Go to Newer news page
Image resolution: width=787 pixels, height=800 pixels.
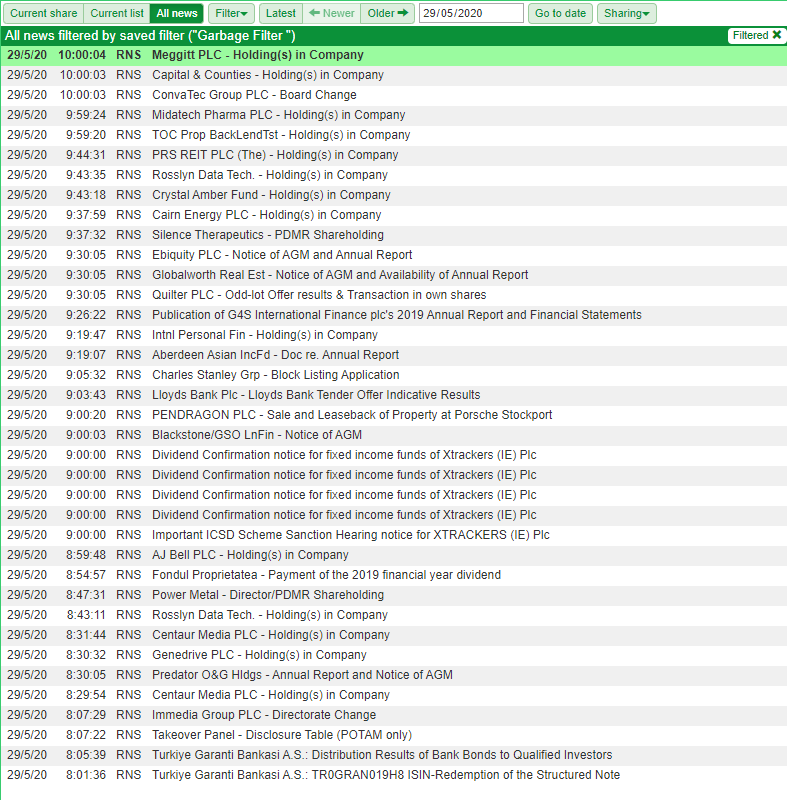(x=332, y=13)
